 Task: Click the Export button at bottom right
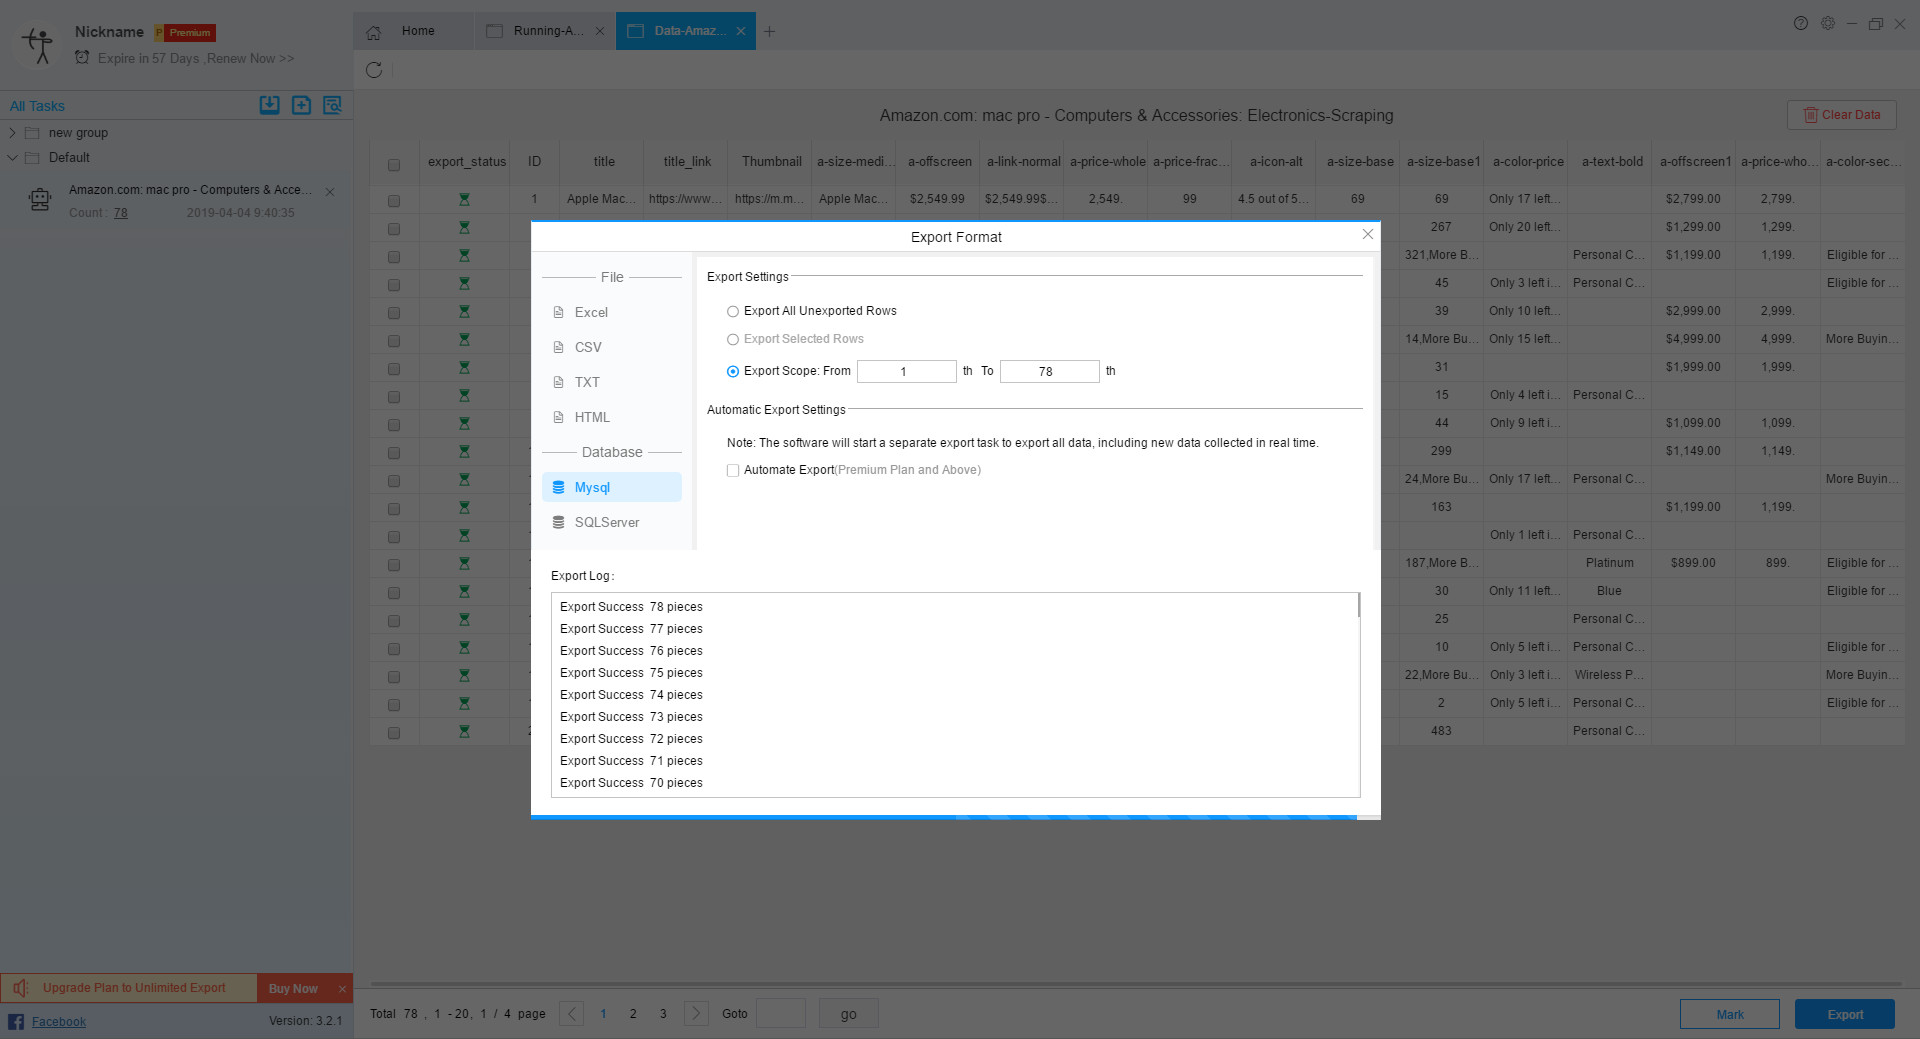click(1845, 1014)
